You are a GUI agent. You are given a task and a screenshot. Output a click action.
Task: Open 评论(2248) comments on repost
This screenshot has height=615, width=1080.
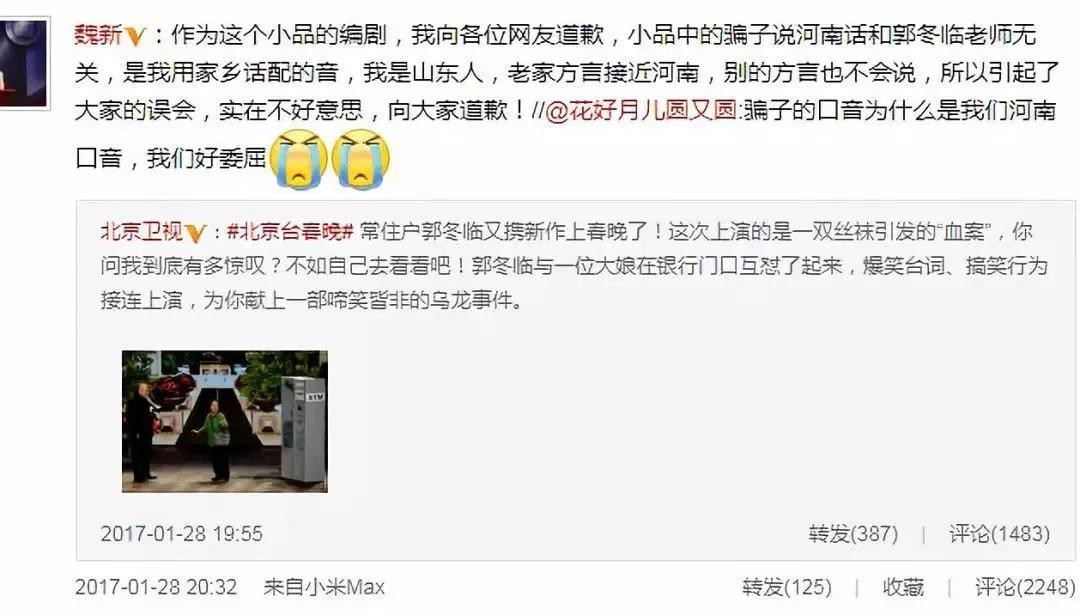(1025, 587)
